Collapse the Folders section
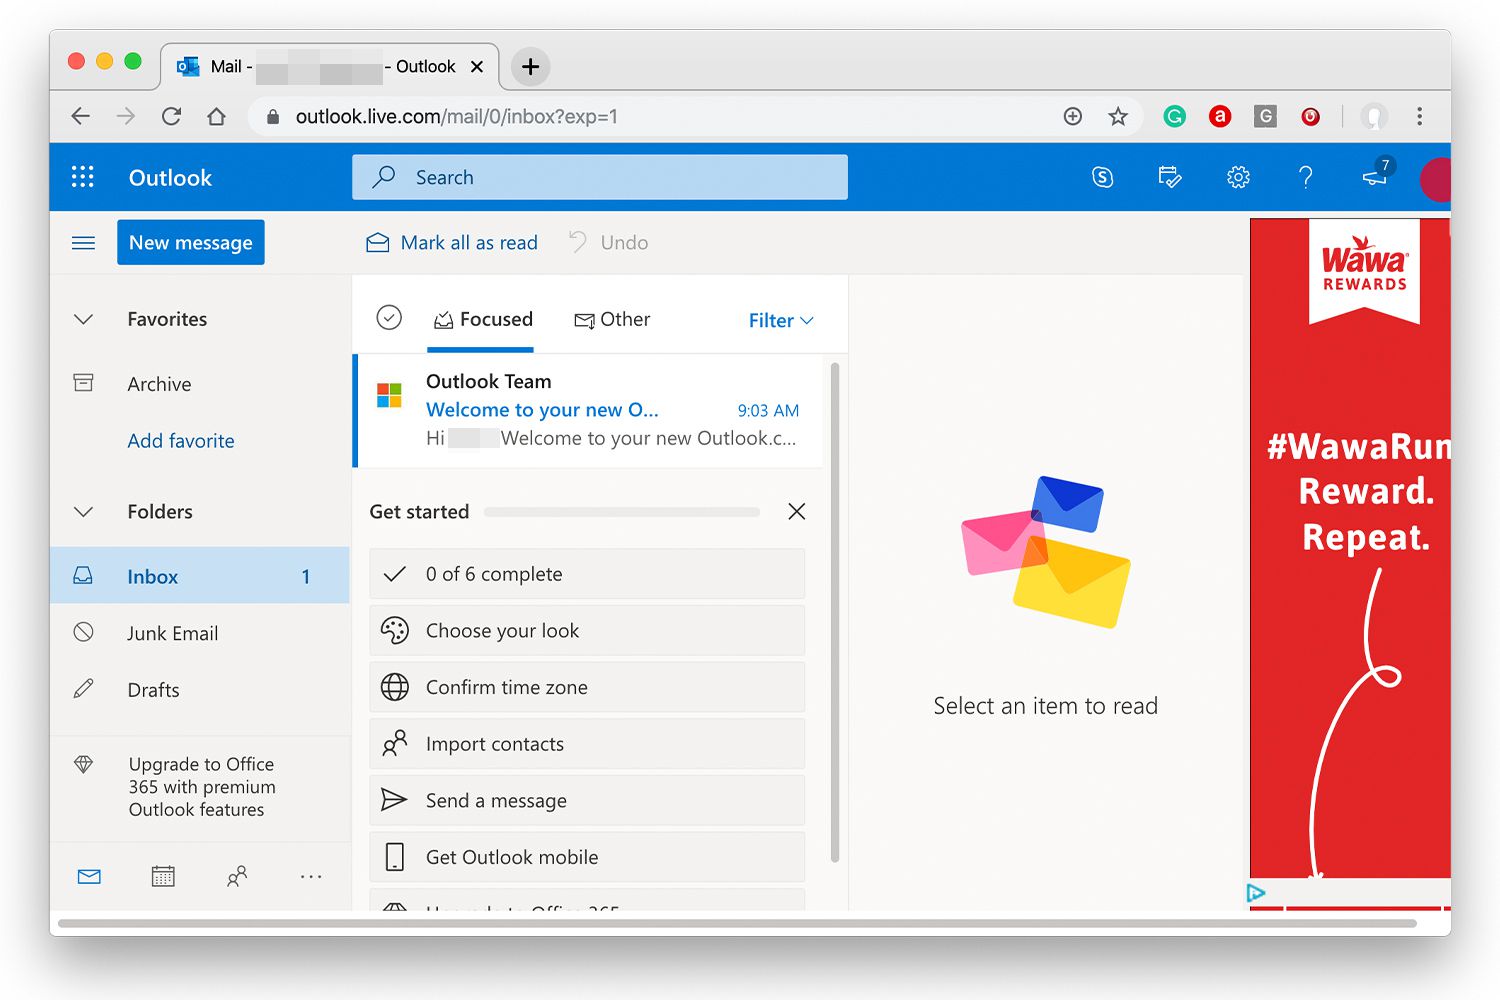 (x=84, y=512)
